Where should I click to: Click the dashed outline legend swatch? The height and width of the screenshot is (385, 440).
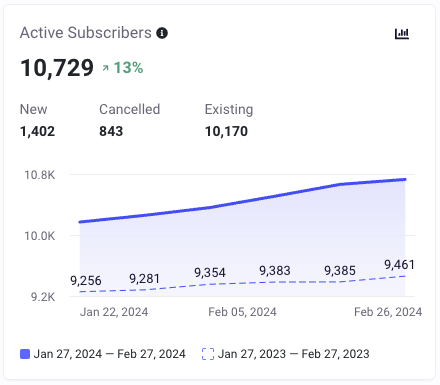pos(208,354)
